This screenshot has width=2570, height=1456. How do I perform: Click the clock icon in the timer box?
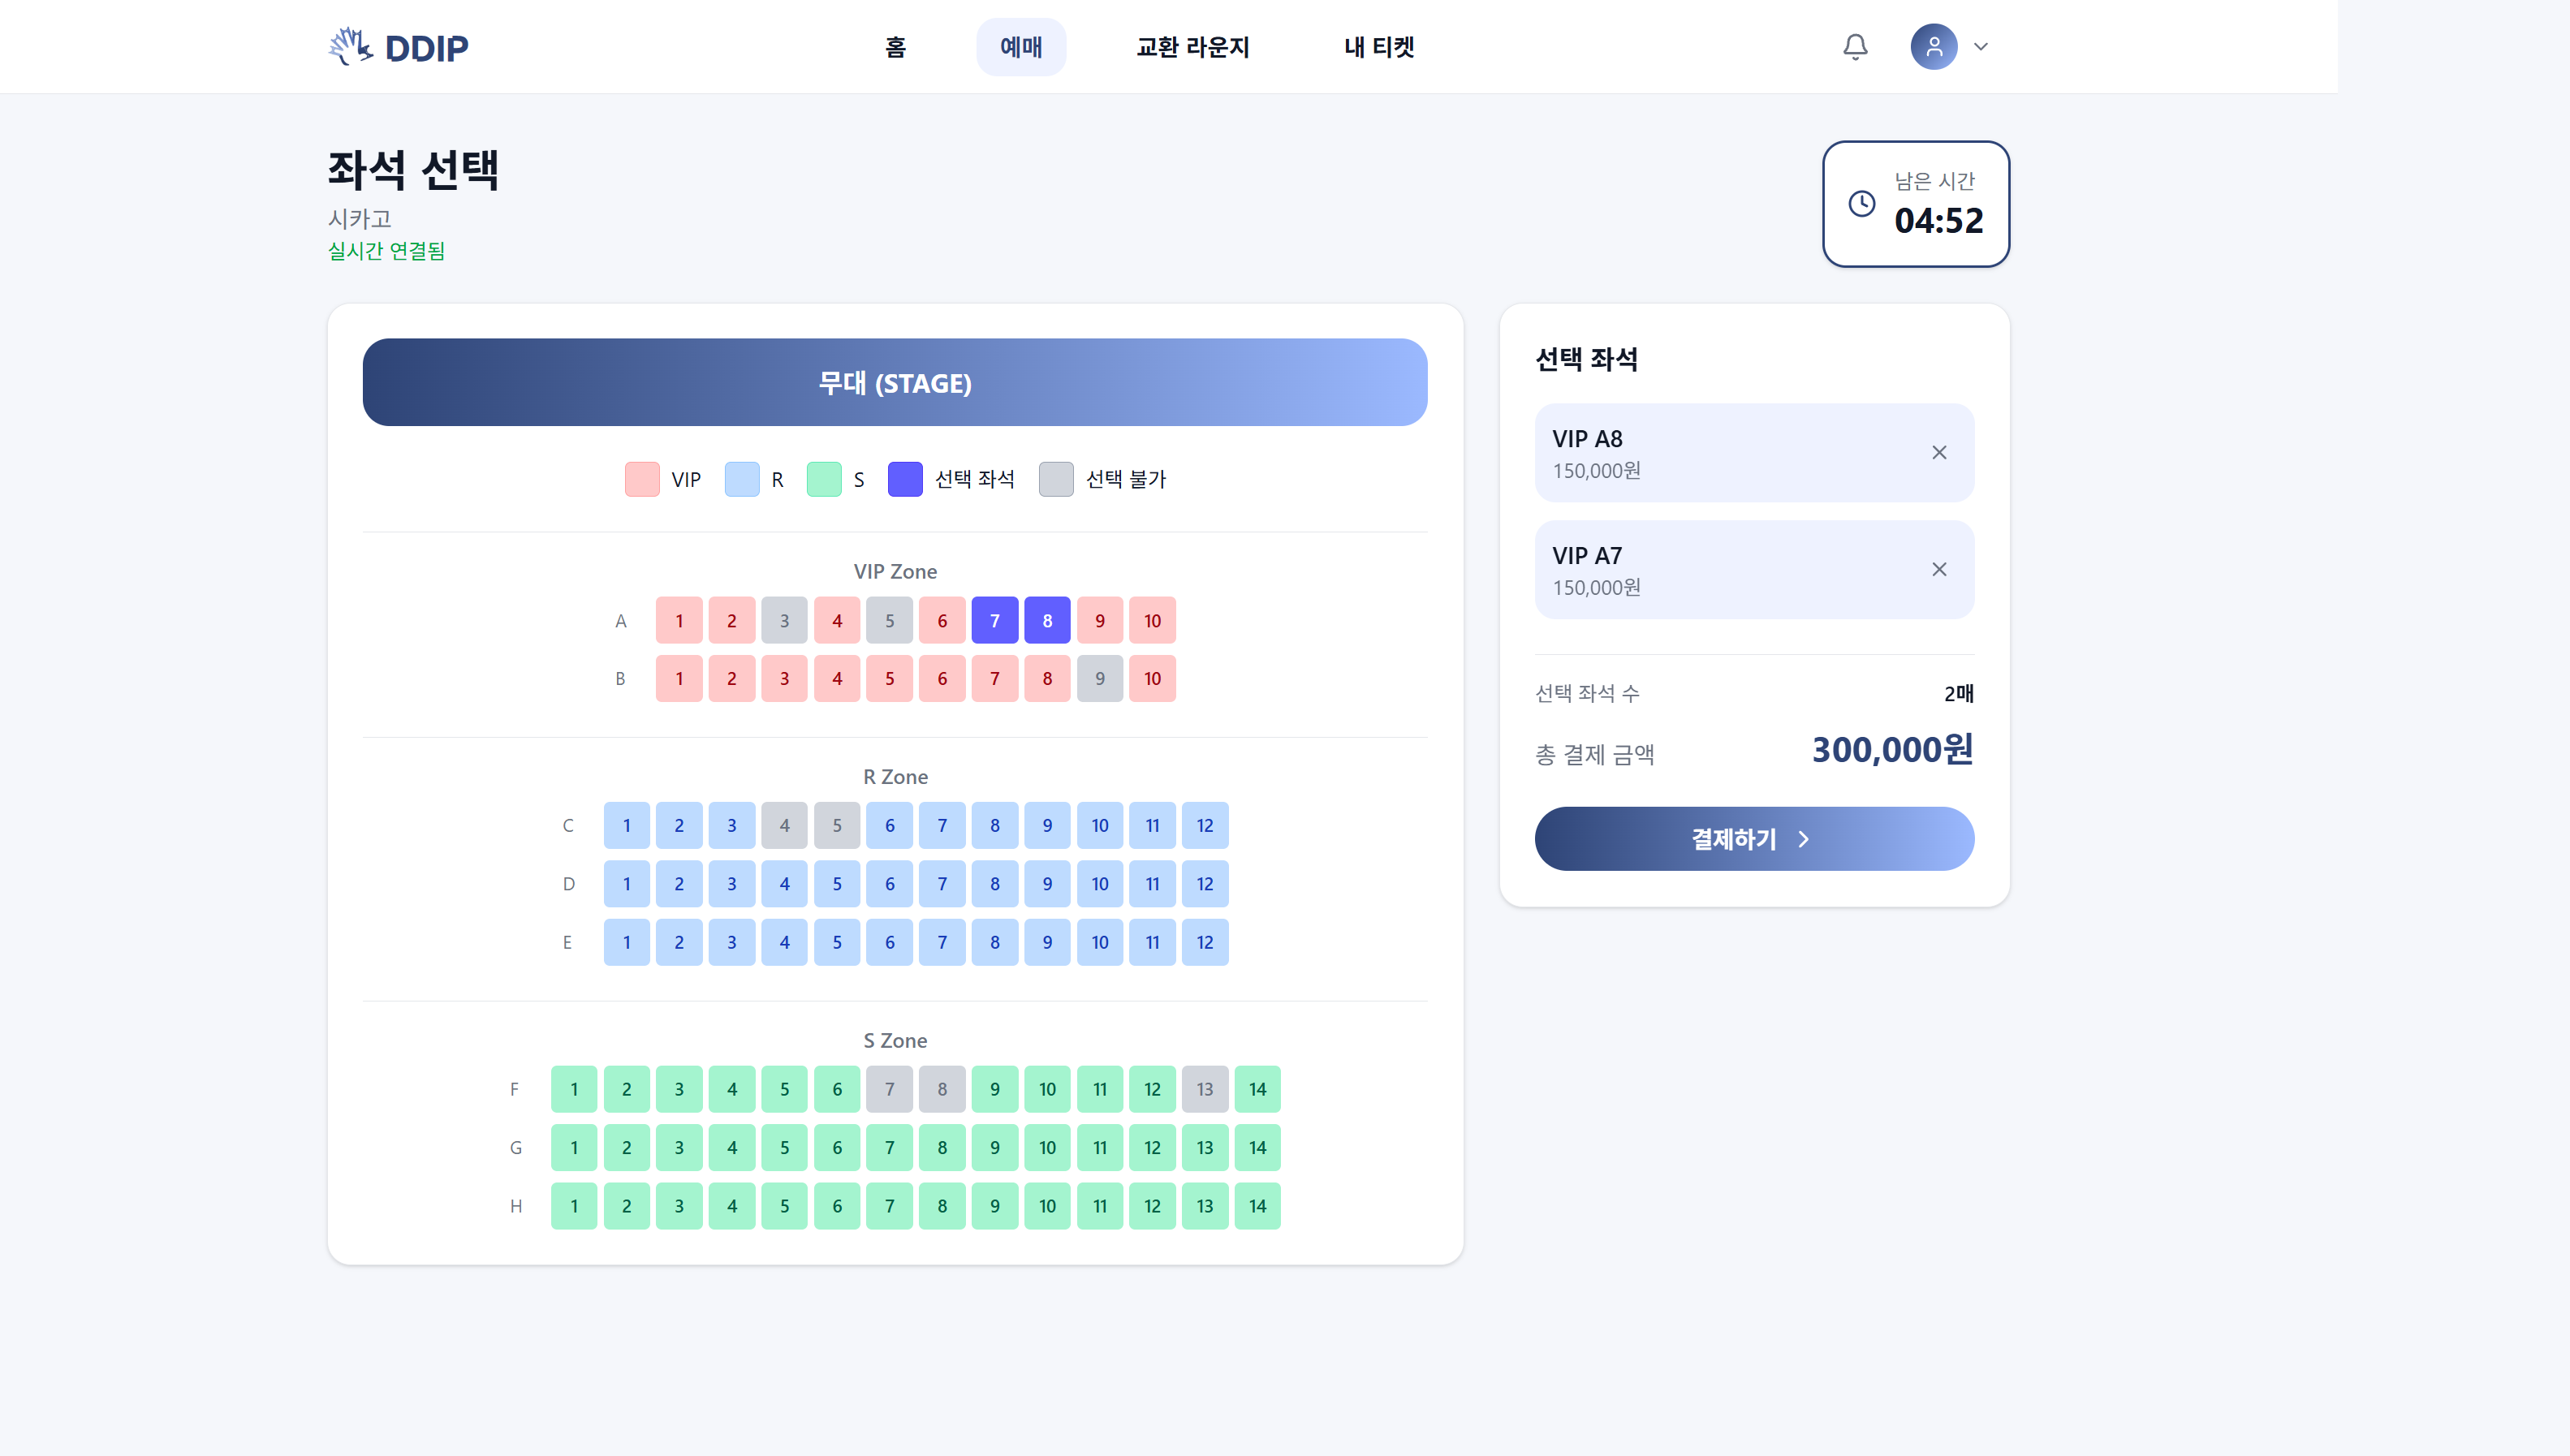(1861, 204)
